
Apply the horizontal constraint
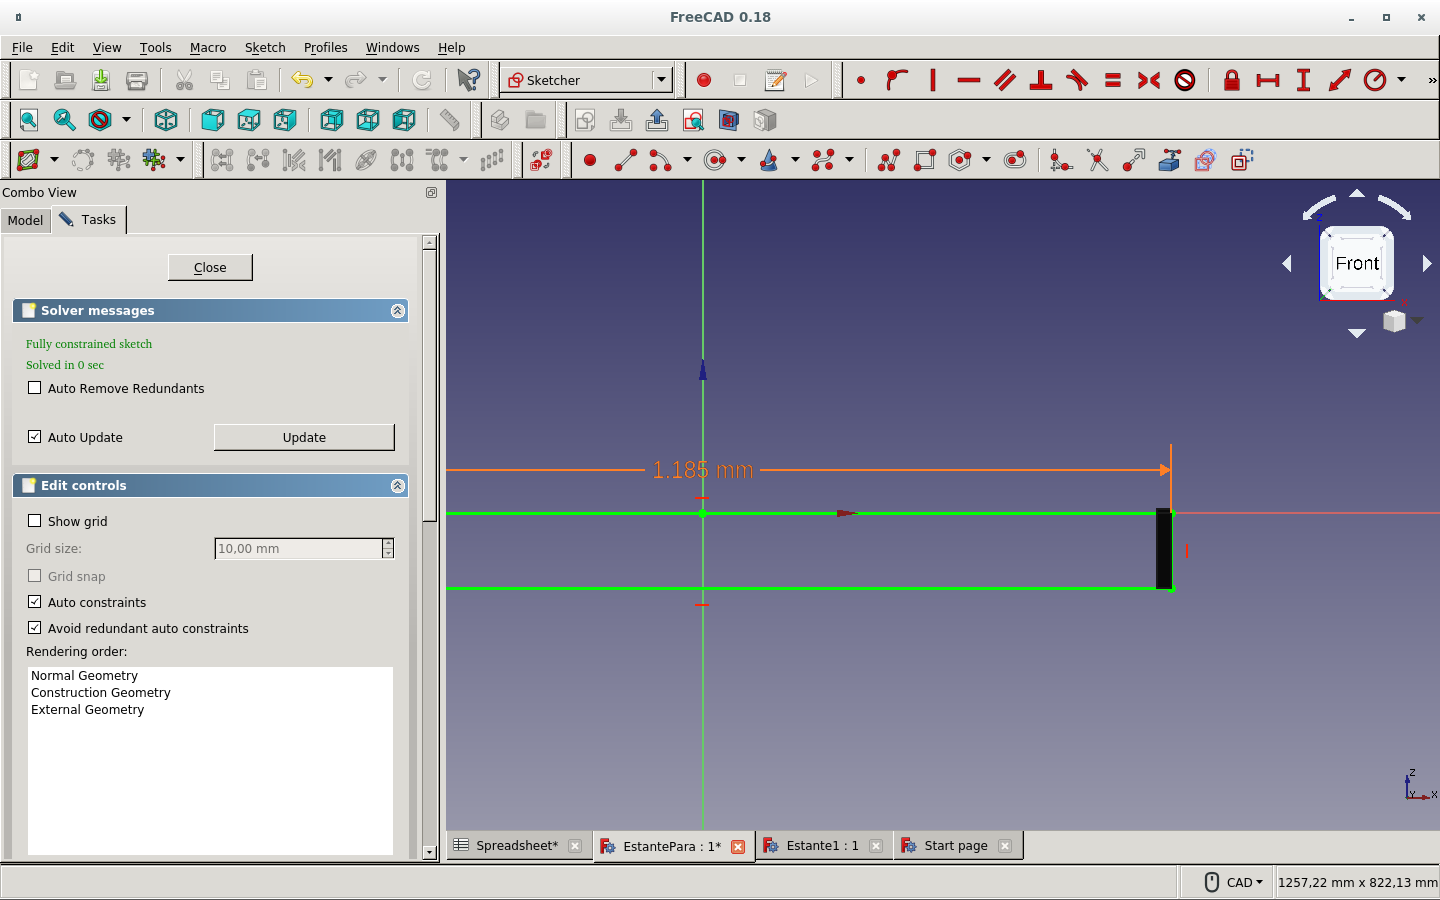point(969,80)
